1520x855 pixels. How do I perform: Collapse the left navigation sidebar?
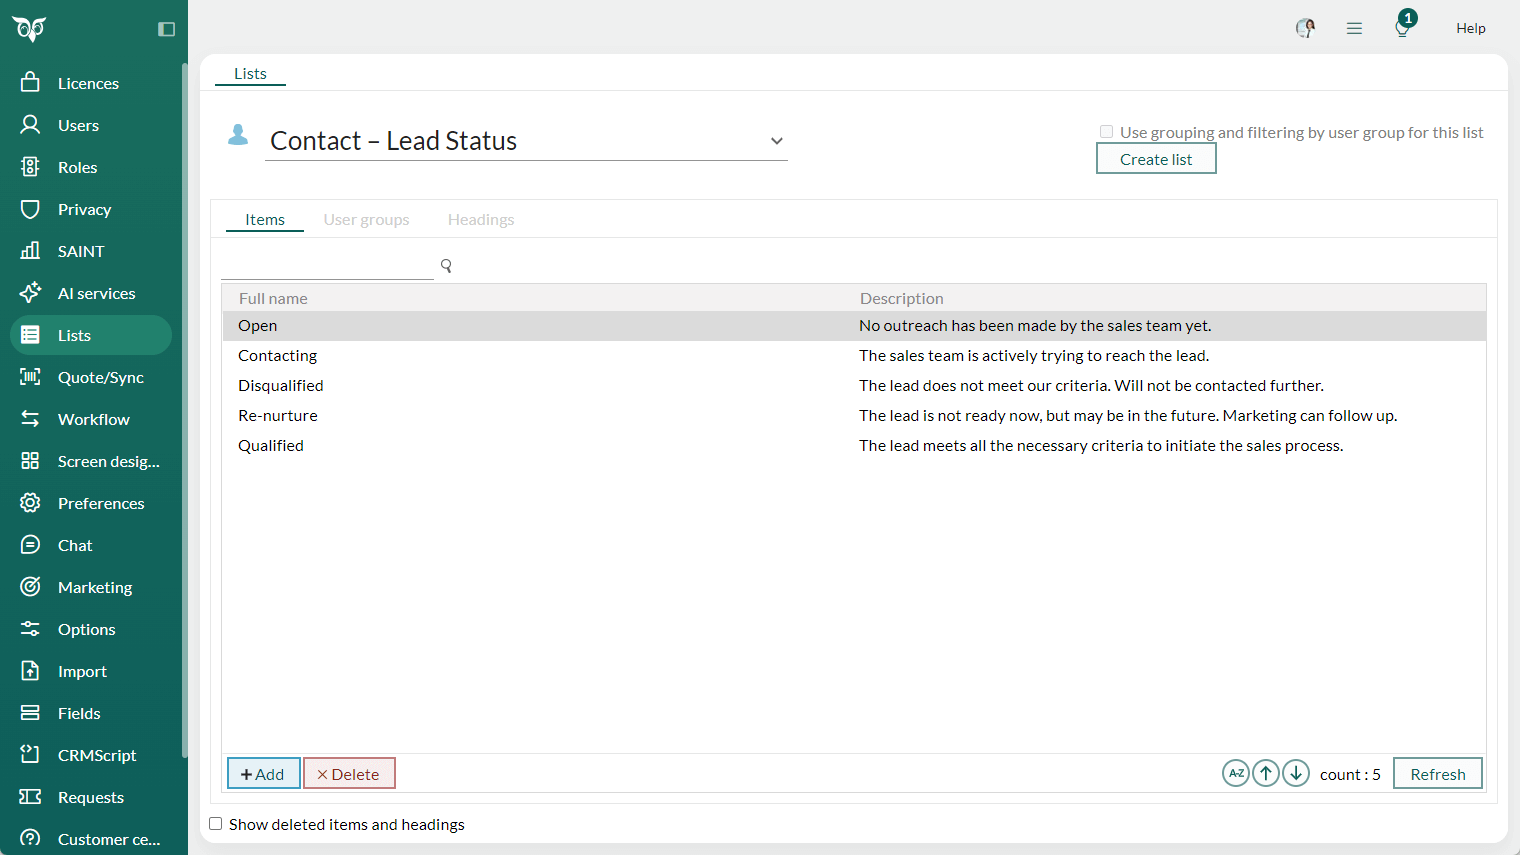[x=164, y=31]
